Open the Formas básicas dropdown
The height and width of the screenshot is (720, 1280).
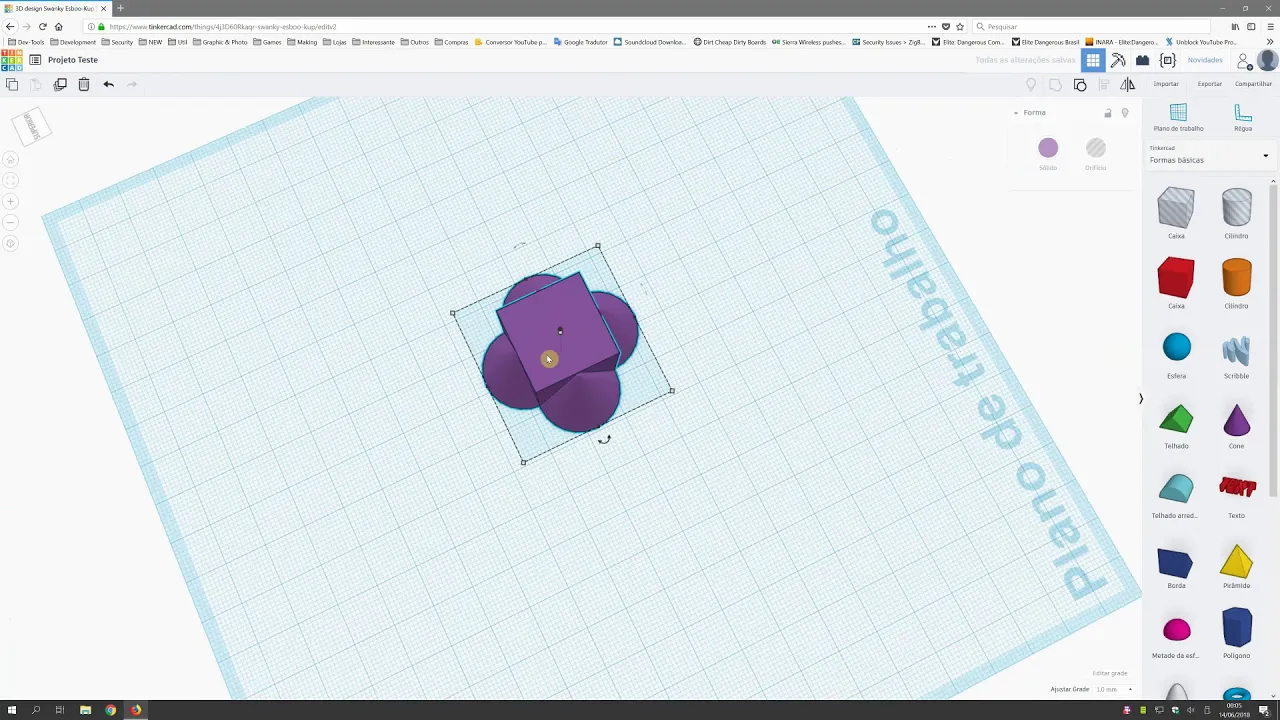1209,157
